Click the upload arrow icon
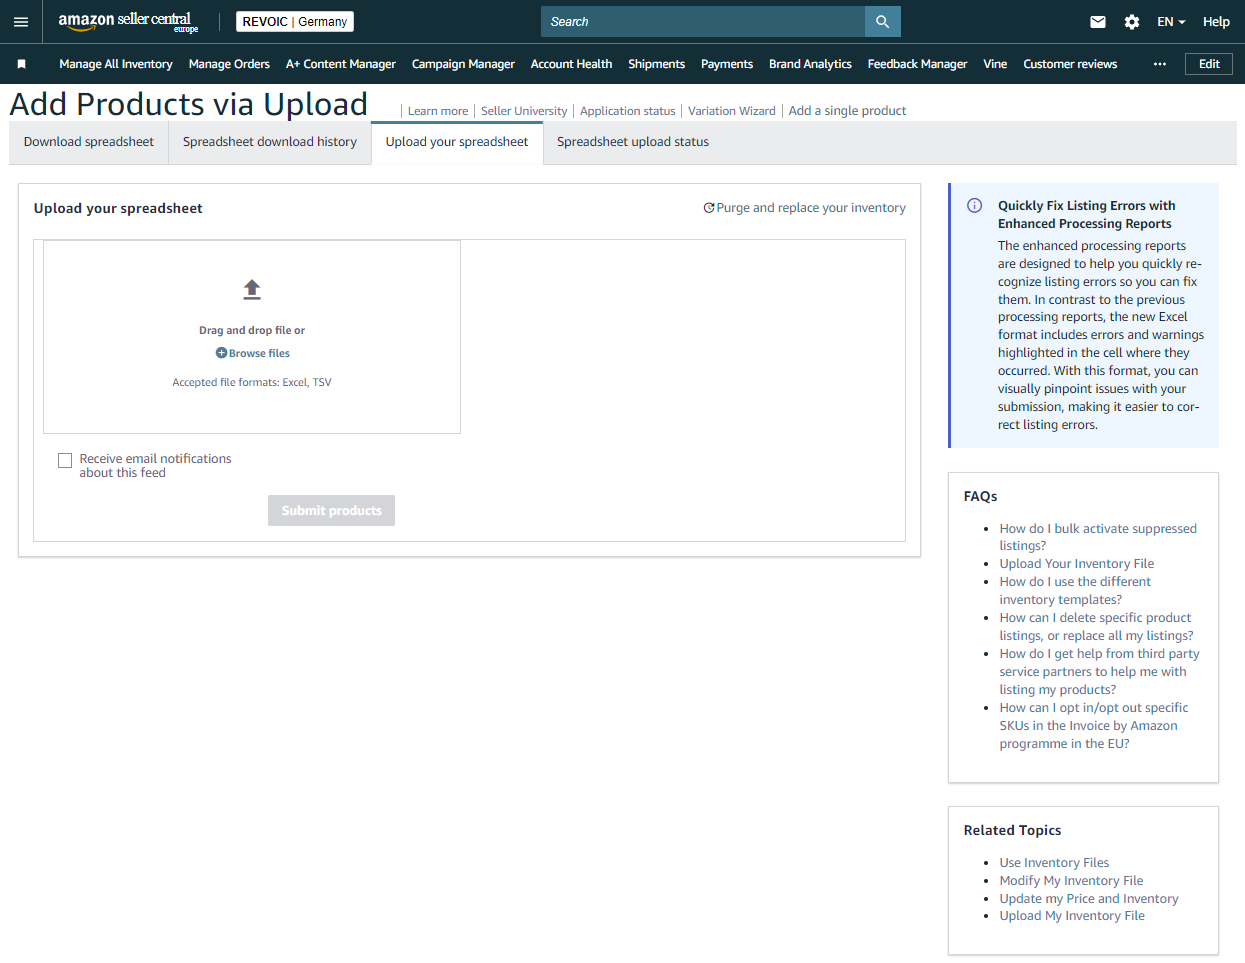The width and height of the screenshot is (1245, 963). pyautogui.click(x=252, y=289)
